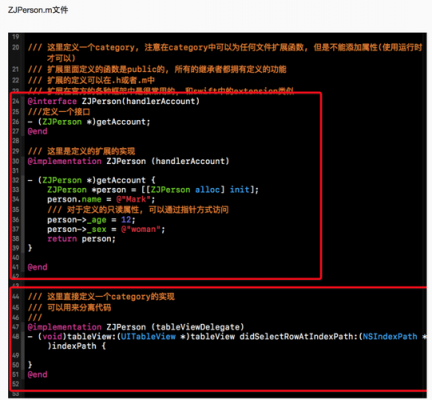Click line number 24 in the gutter

click(x=16, y=101)
